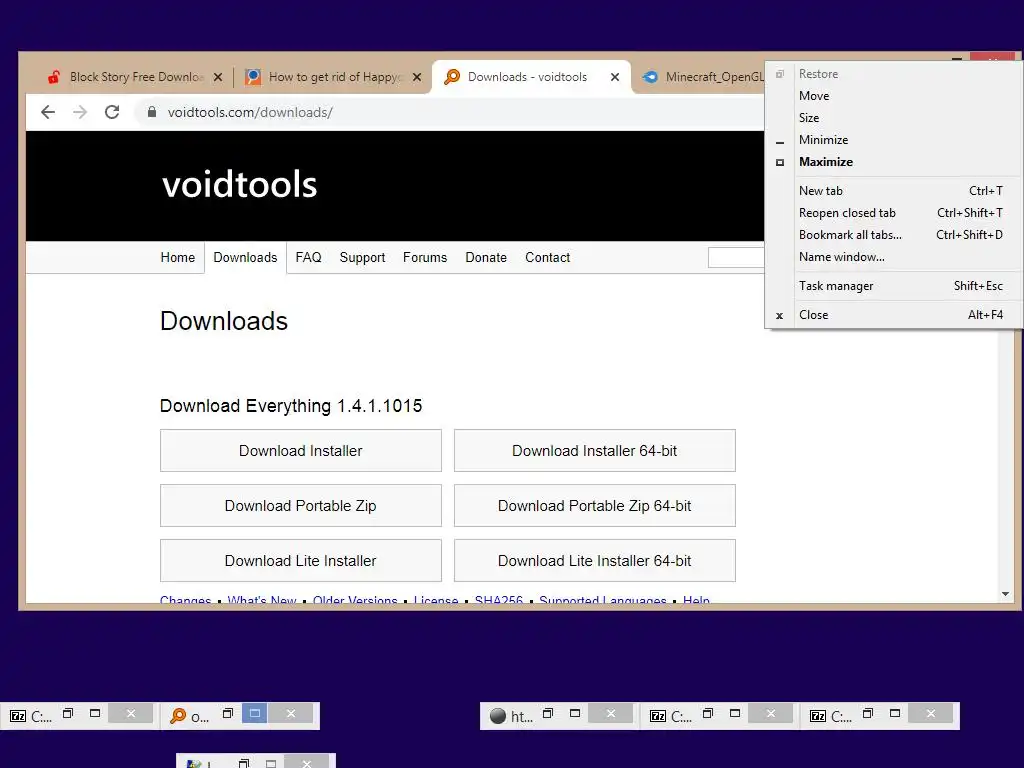This screenshot has width=1024, height=768.
Task: Click the Minecraft_OpenGL tab favicon
Action: click(650, 77)
